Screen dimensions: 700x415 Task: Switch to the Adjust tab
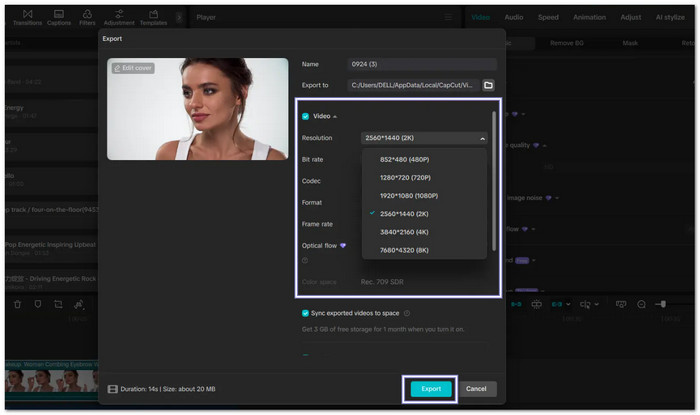tap(631, 17)
